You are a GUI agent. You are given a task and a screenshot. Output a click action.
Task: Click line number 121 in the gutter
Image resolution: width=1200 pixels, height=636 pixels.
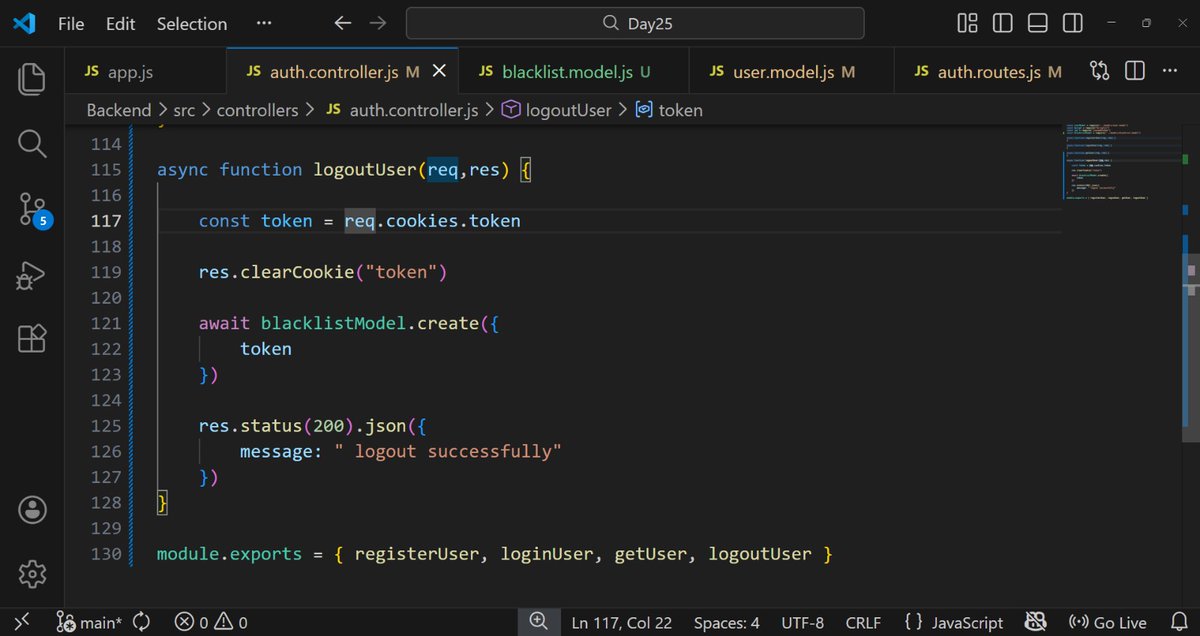[106, 323]
